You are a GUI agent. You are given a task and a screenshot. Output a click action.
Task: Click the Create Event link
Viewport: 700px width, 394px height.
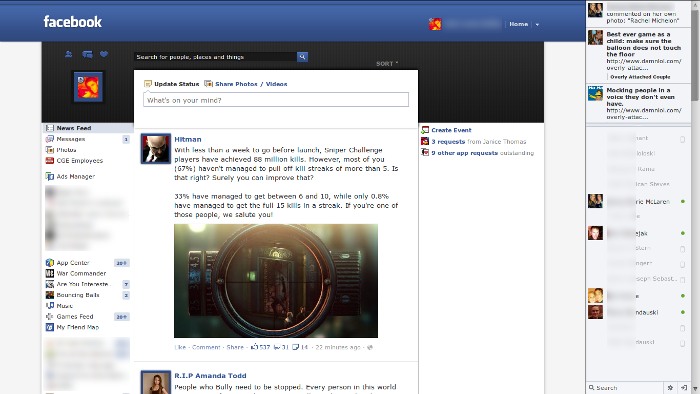451,130
